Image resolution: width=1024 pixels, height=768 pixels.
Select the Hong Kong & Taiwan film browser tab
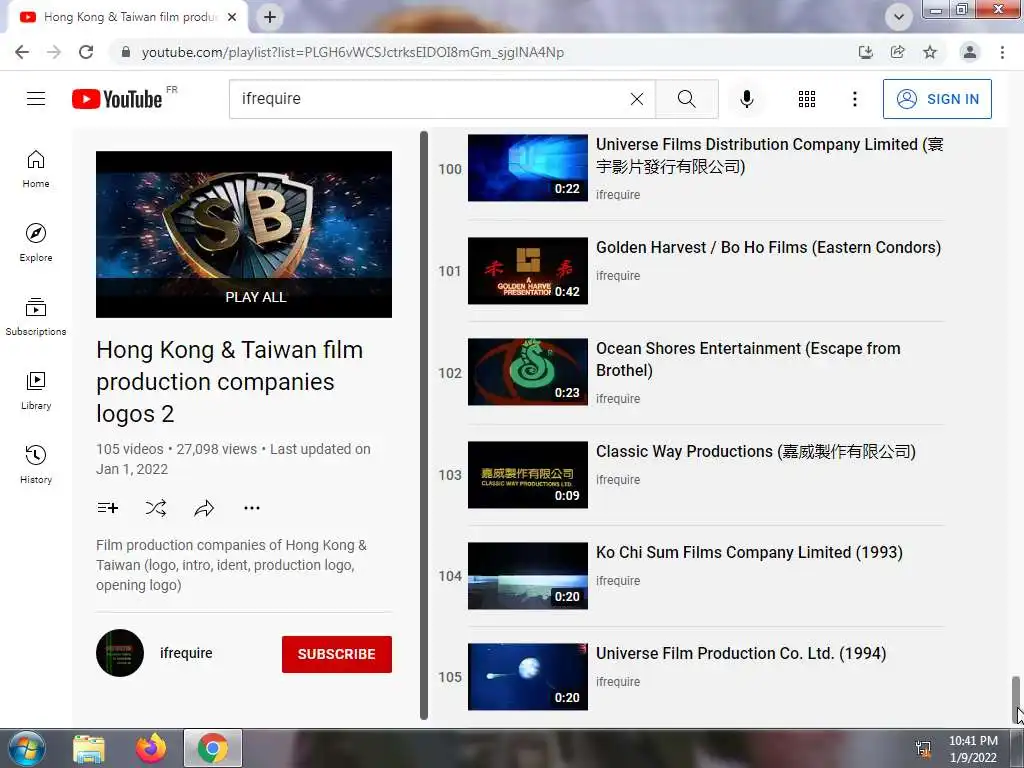pos(127,17)
